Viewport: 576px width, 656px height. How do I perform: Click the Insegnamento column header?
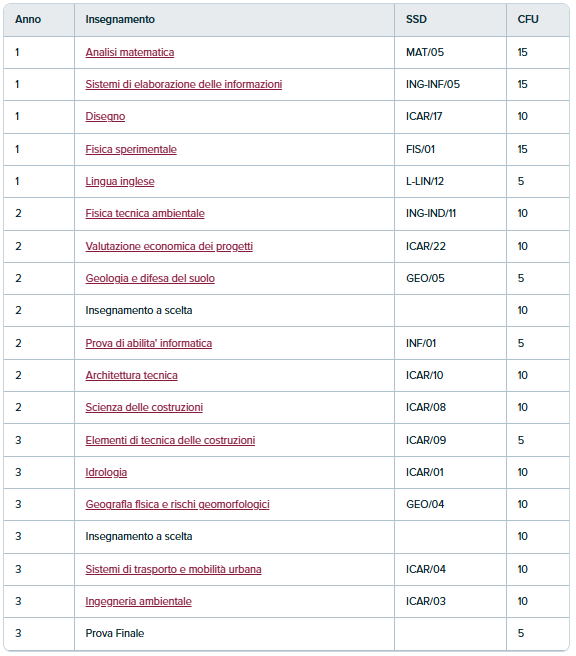[120, 19]
